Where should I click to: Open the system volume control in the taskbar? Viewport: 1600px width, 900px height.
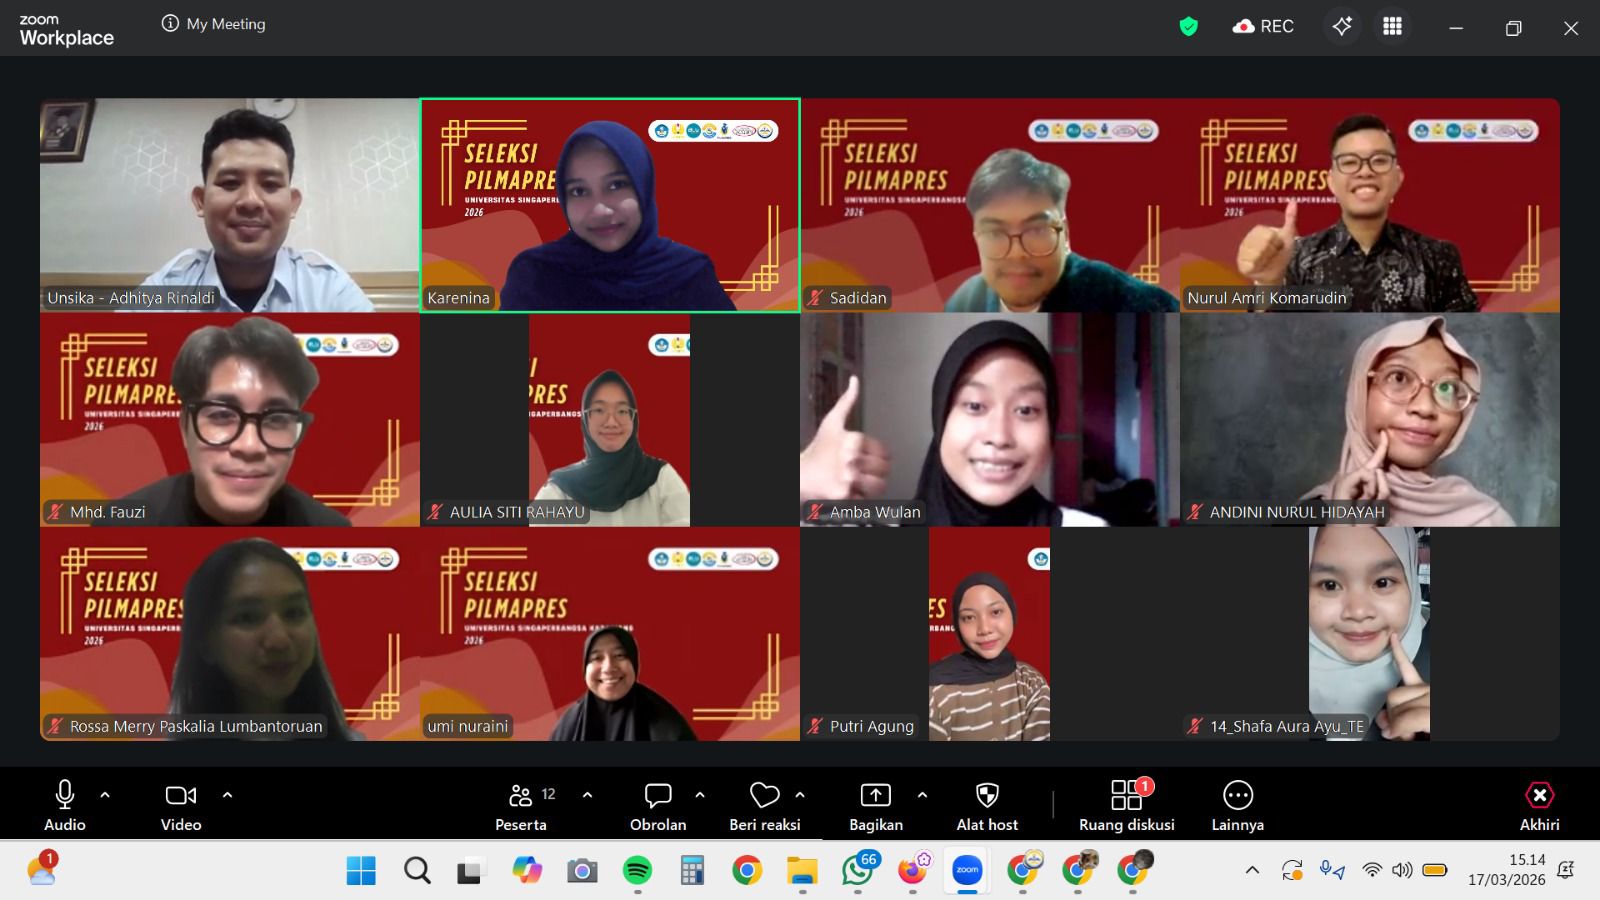click(x=1400, y=870)
